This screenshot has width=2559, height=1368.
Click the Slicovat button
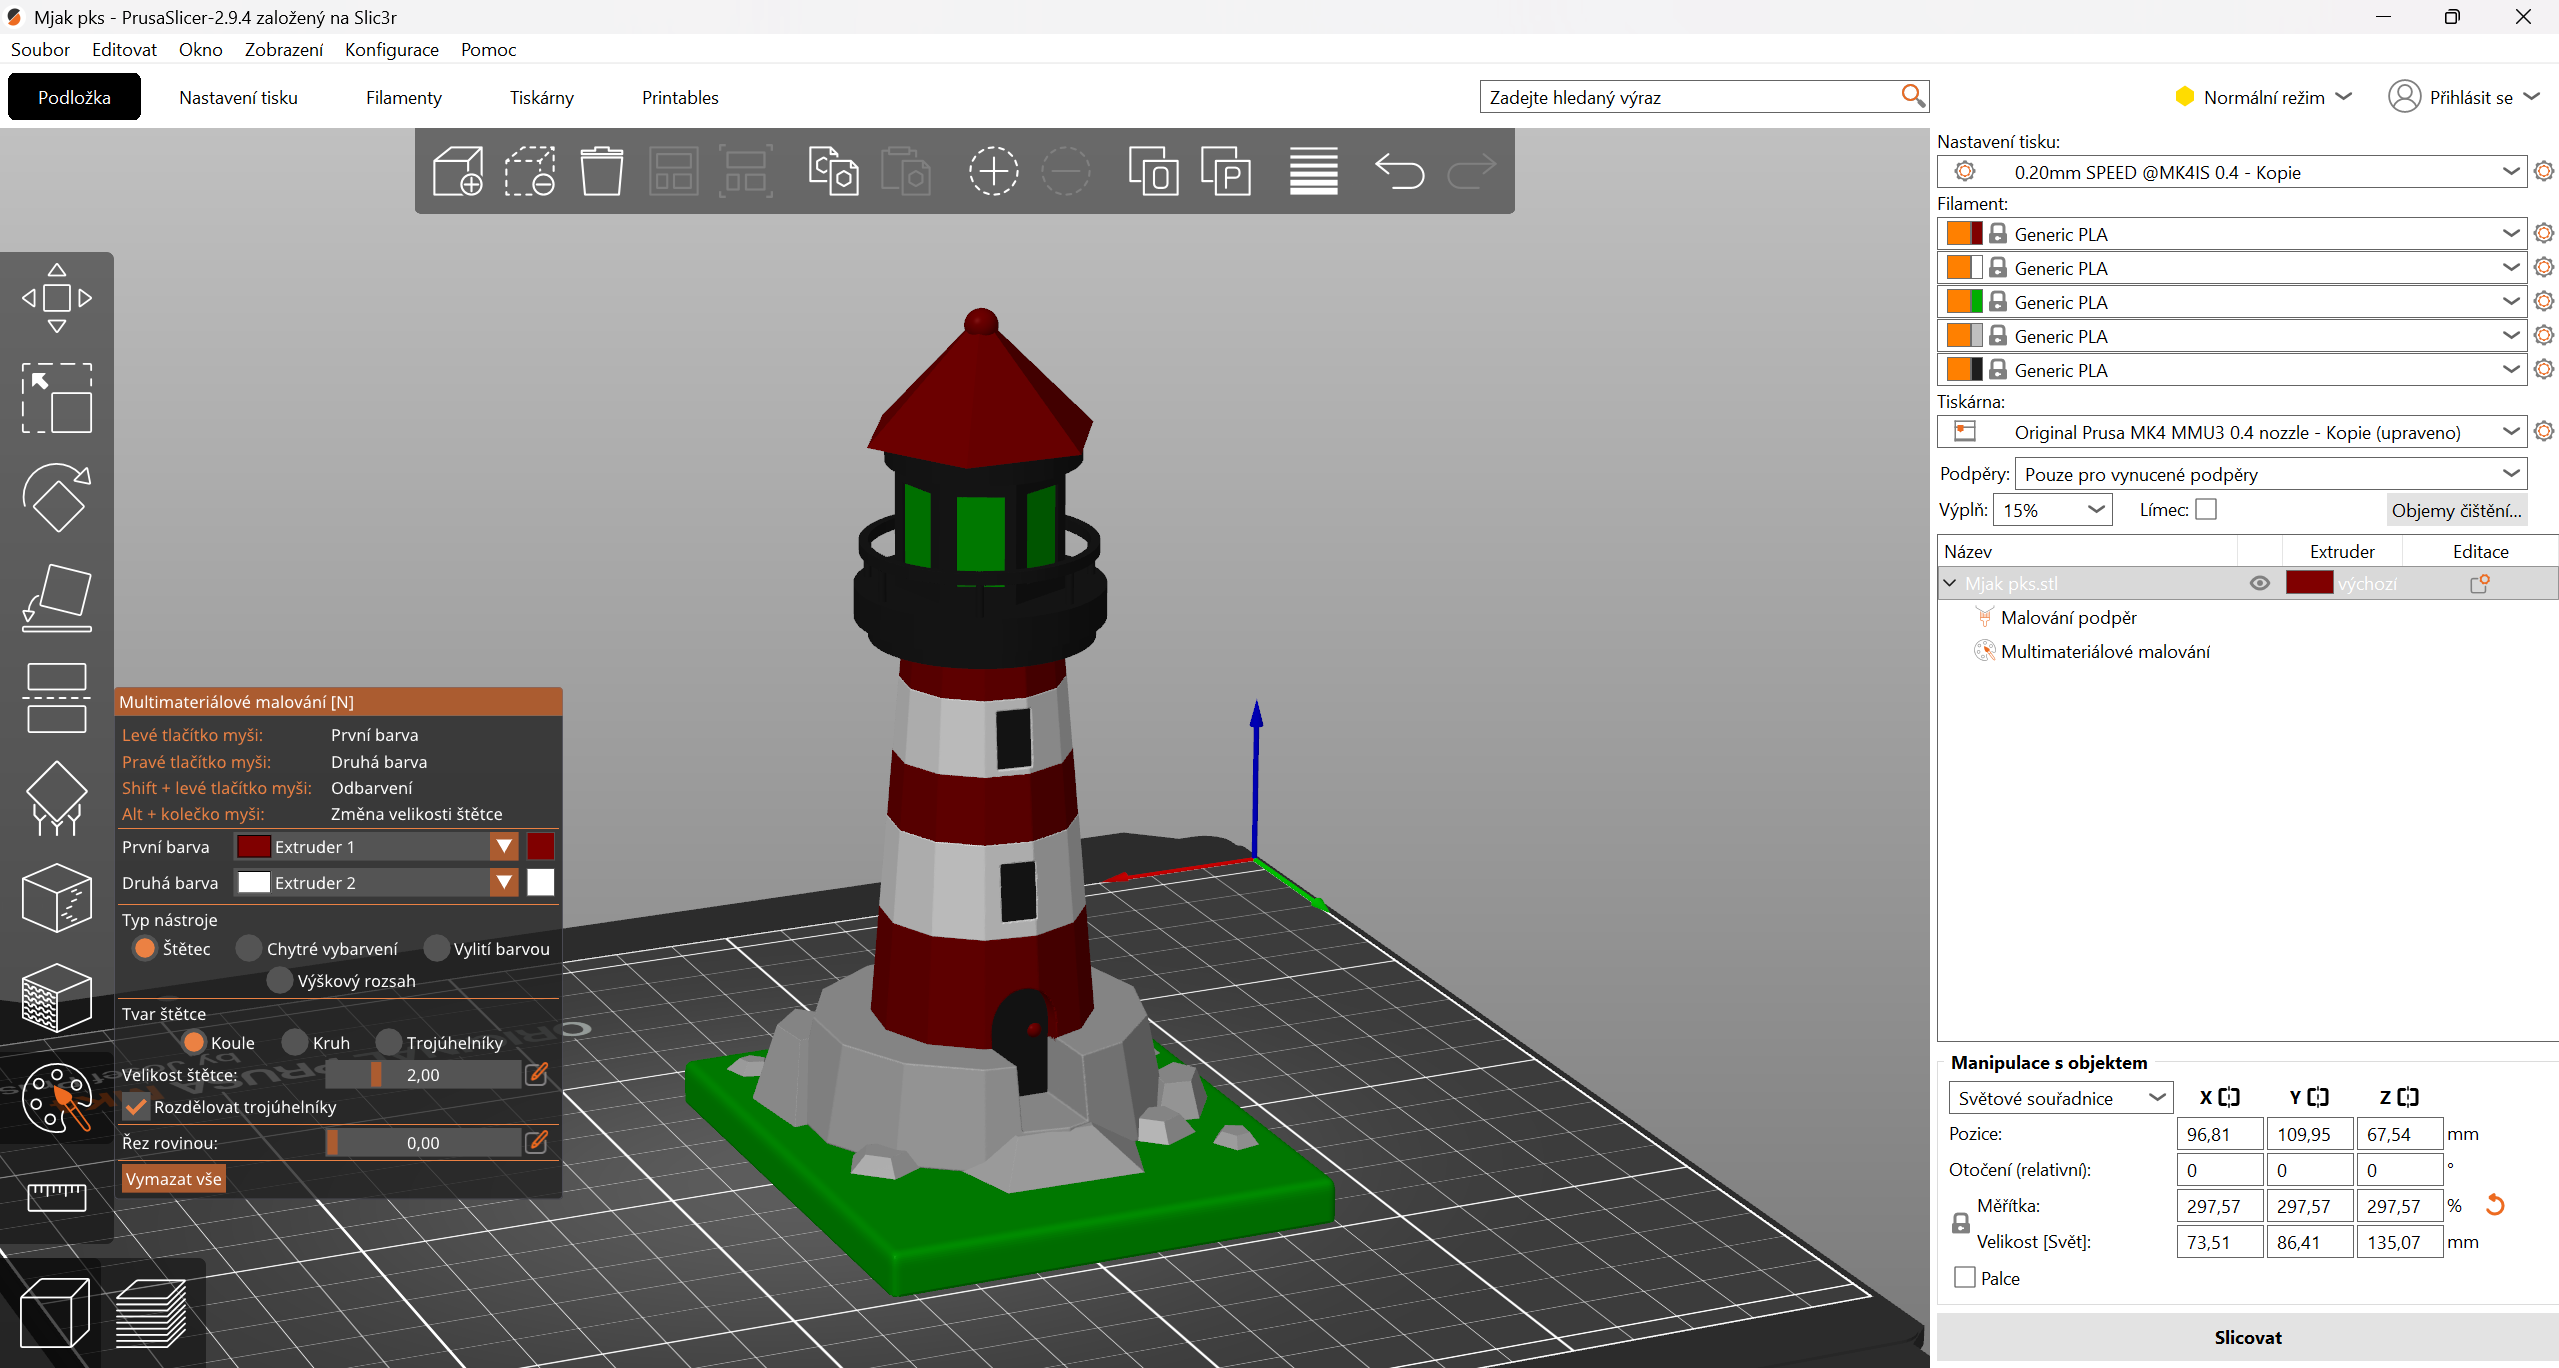pos(2247,1337)
